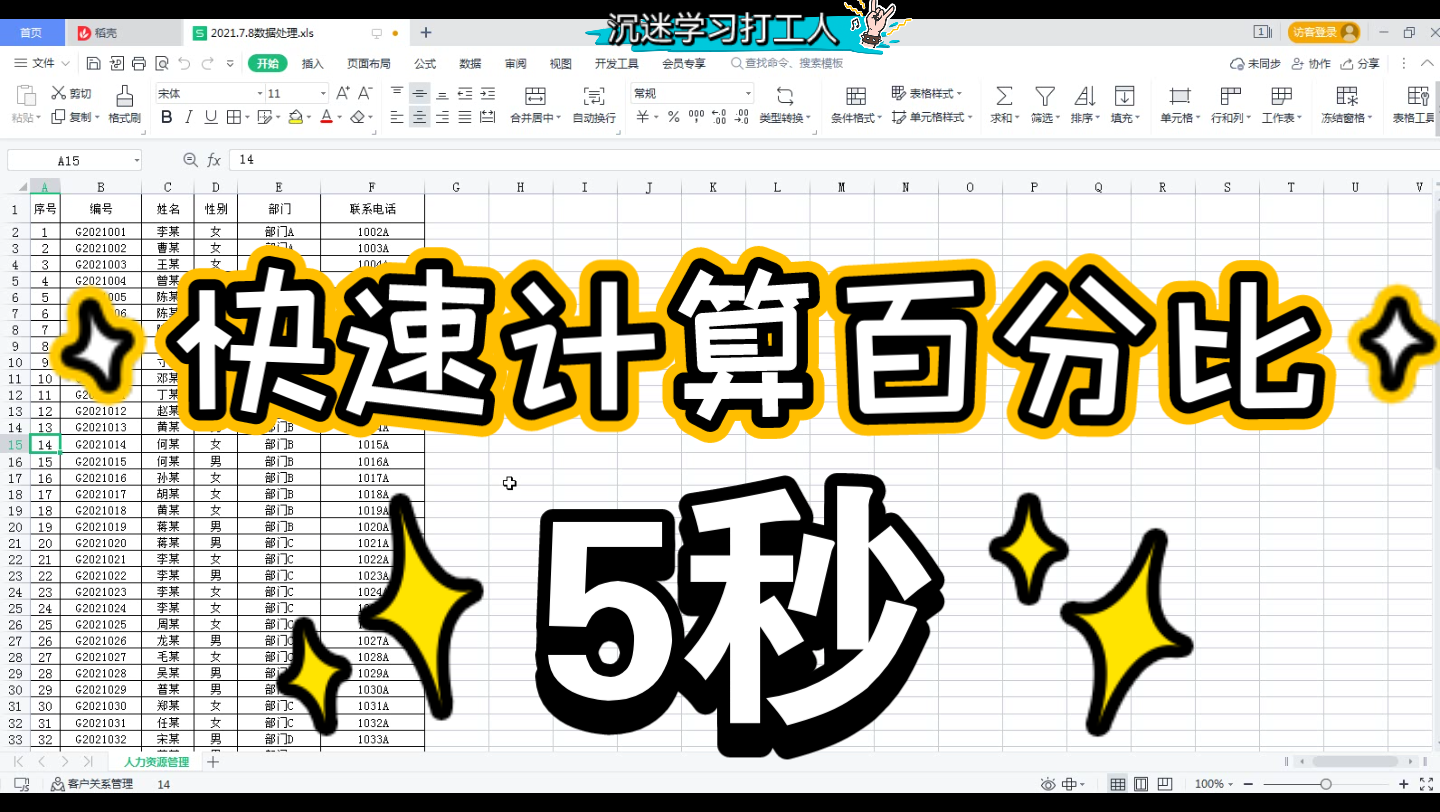Open the Review (审阅) tab
The width and height of the screenshot is (1440, 812).
point(515,63)
